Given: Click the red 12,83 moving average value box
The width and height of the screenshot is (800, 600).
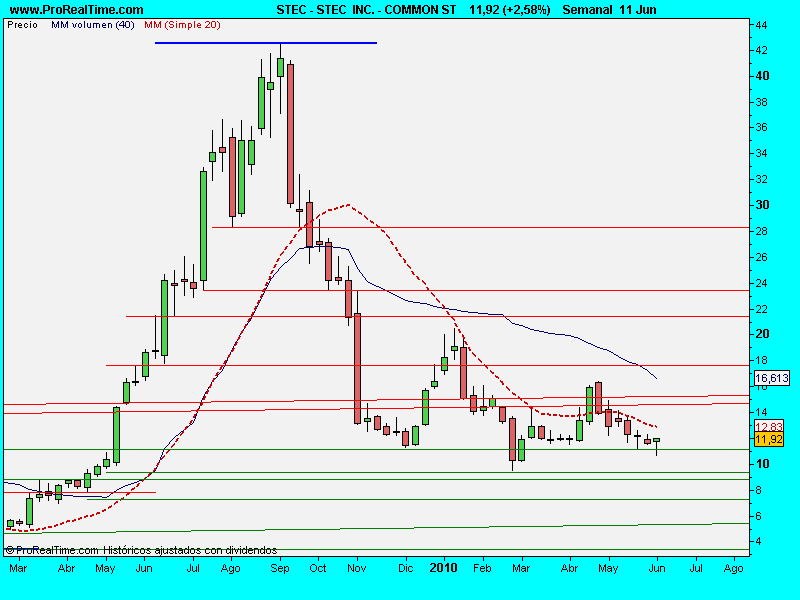Looking at the screenshot, I should [x=769, y=427].
